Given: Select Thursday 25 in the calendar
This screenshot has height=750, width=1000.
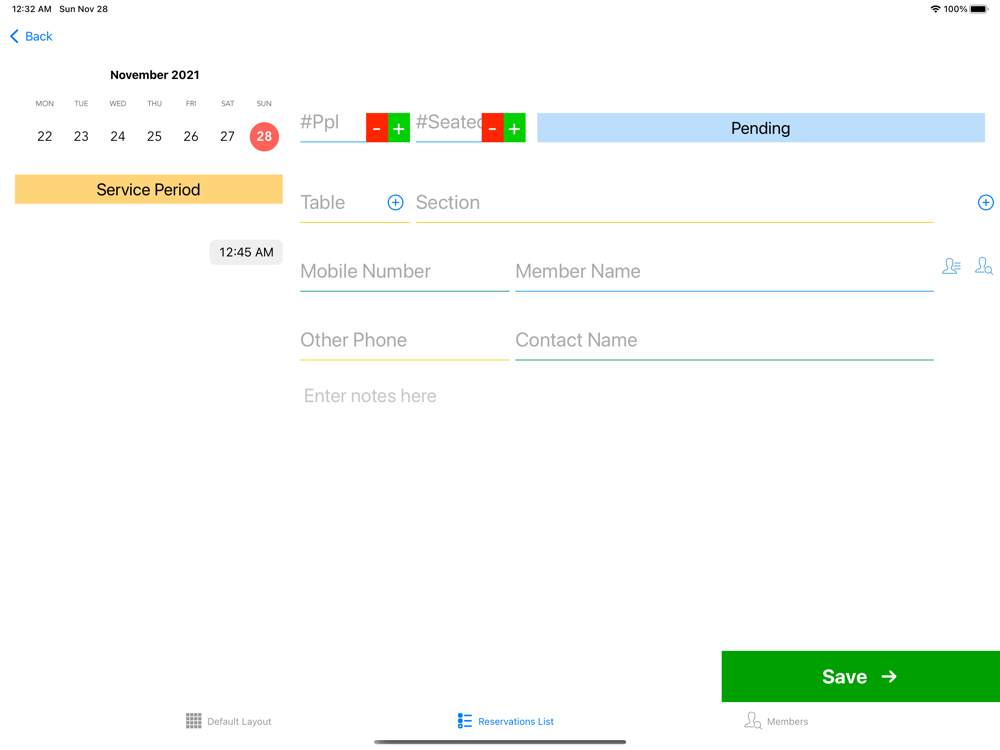Looking at the screenshot, I should (x=154, y=136).
